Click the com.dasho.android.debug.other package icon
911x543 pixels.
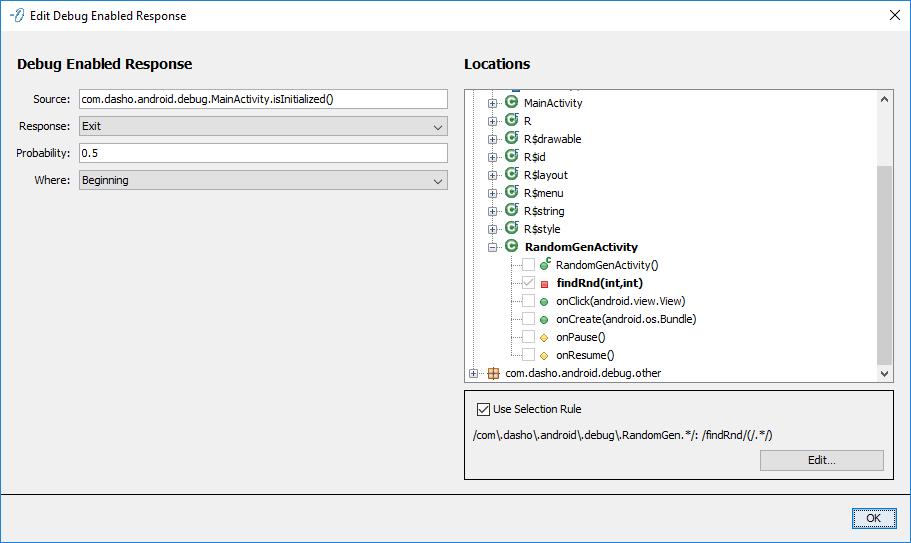pyautogui.click(x=492, y=373)
